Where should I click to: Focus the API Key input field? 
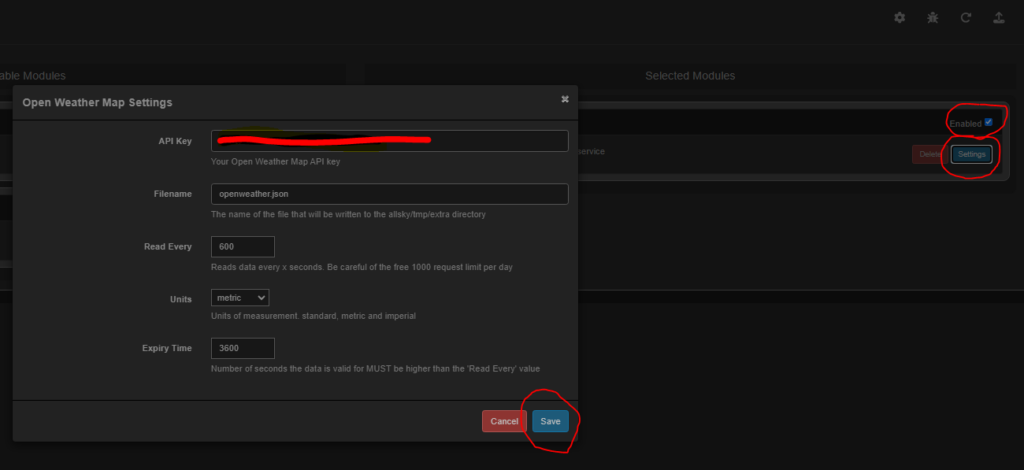pyautogui.click(x=389, y=141)
